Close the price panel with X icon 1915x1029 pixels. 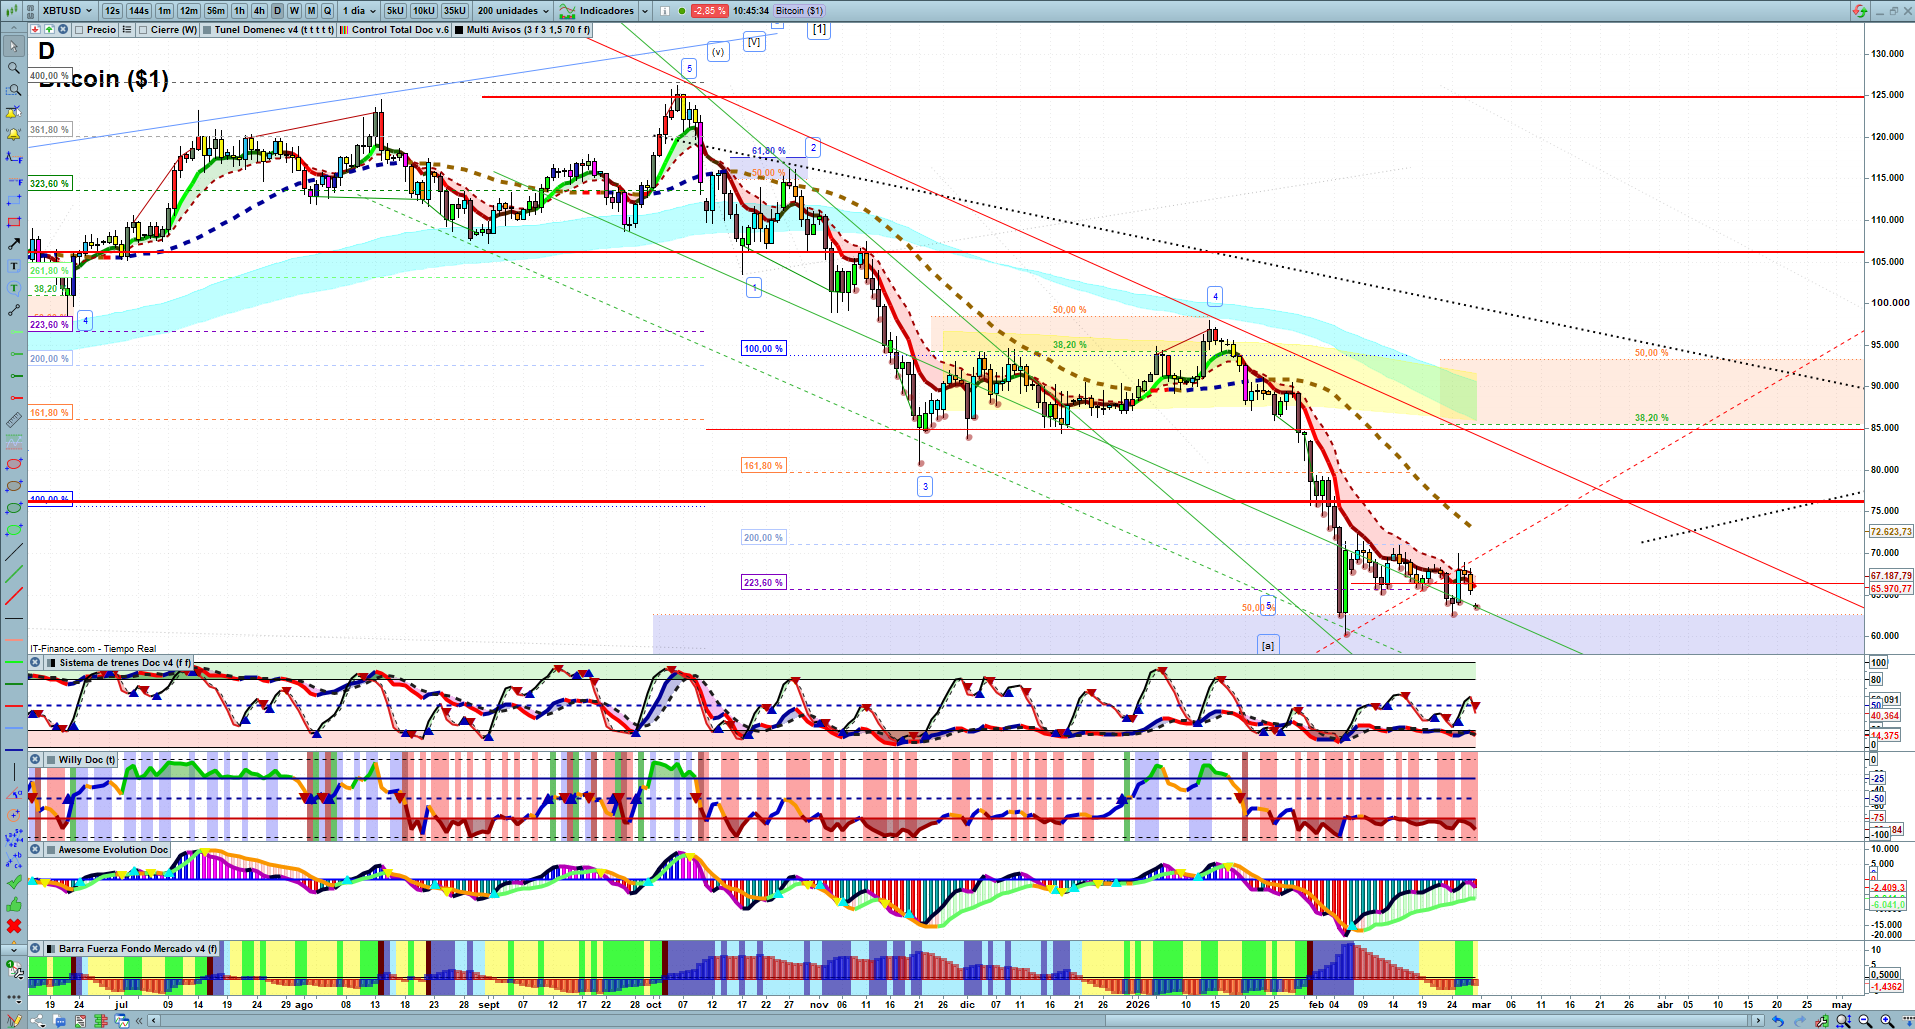point(63,30)
